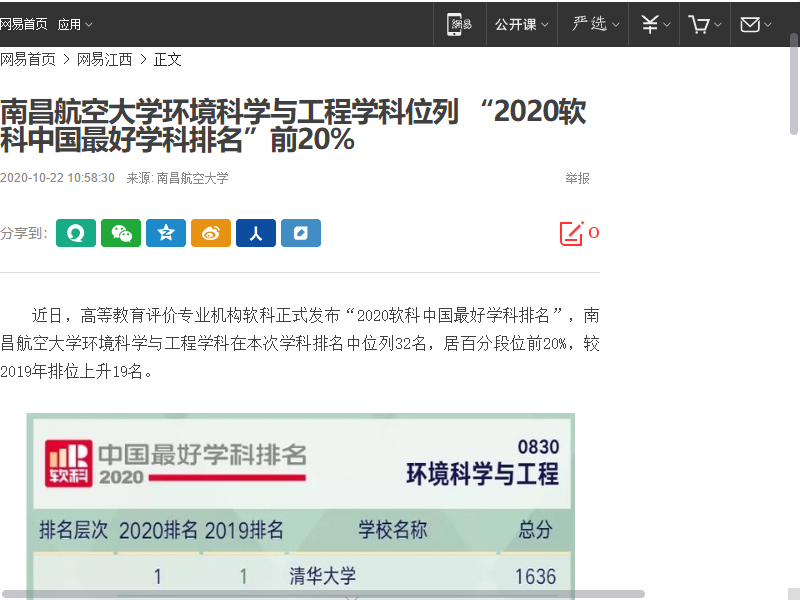
Task: Open the yen currency dropdown
Action: 655,24
